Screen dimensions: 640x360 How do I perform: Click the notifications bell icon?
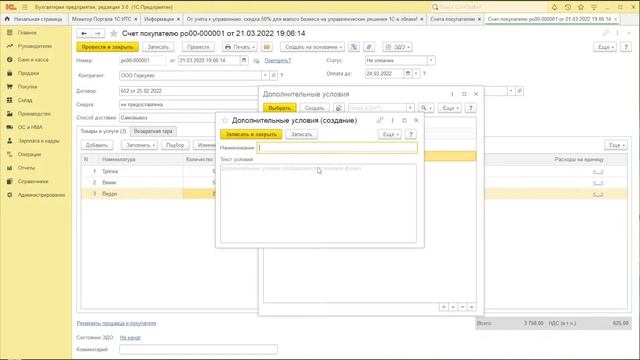tap(554, 7)
